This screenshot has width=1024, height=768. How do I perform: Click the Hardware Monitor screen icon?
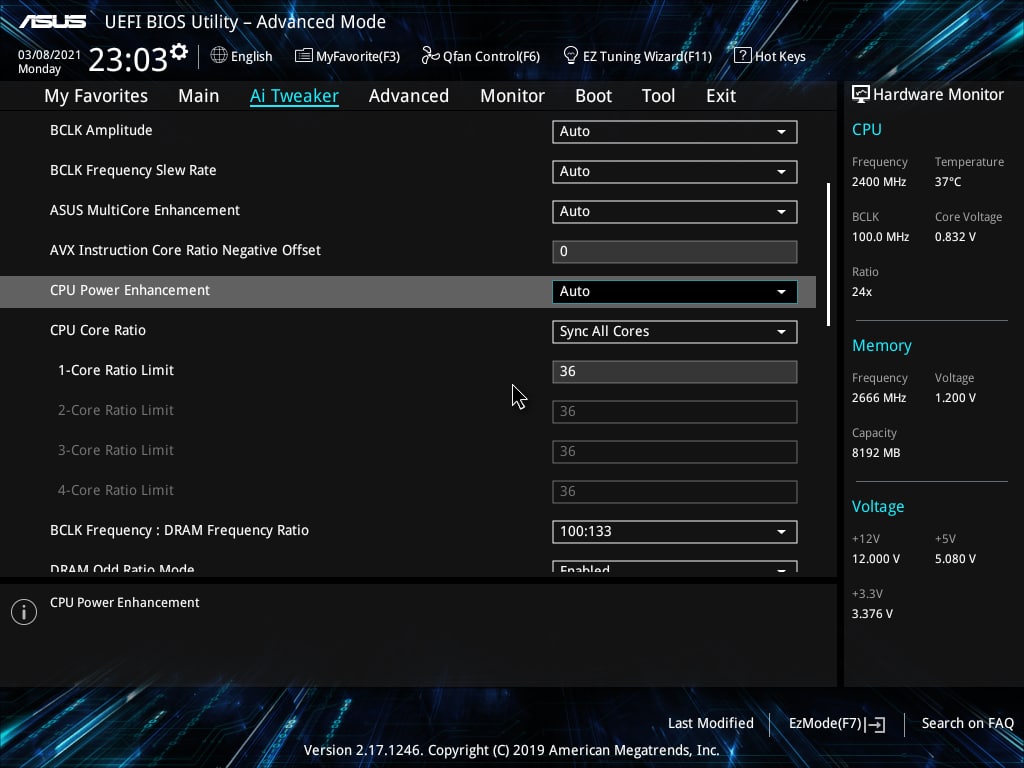[861, 94]
